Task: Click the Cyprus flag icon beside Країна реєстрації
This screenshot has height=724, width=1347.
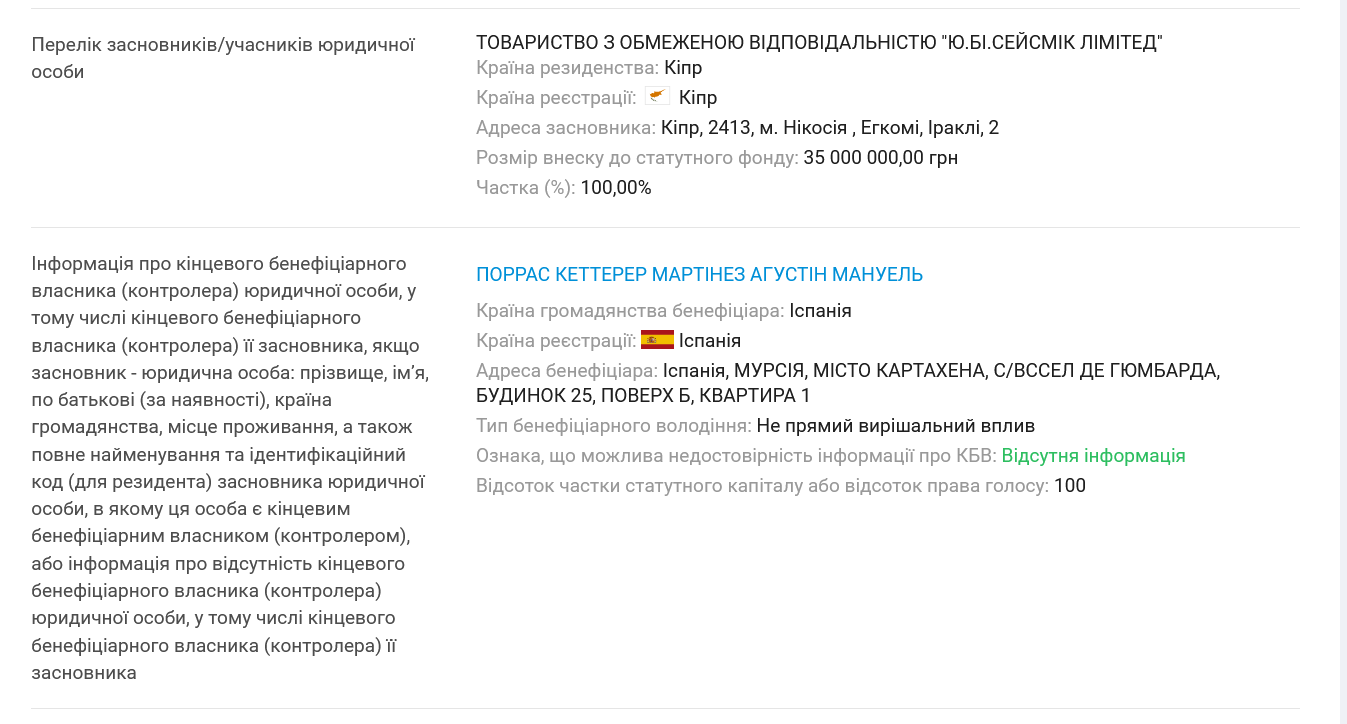Action: [657, 97]
